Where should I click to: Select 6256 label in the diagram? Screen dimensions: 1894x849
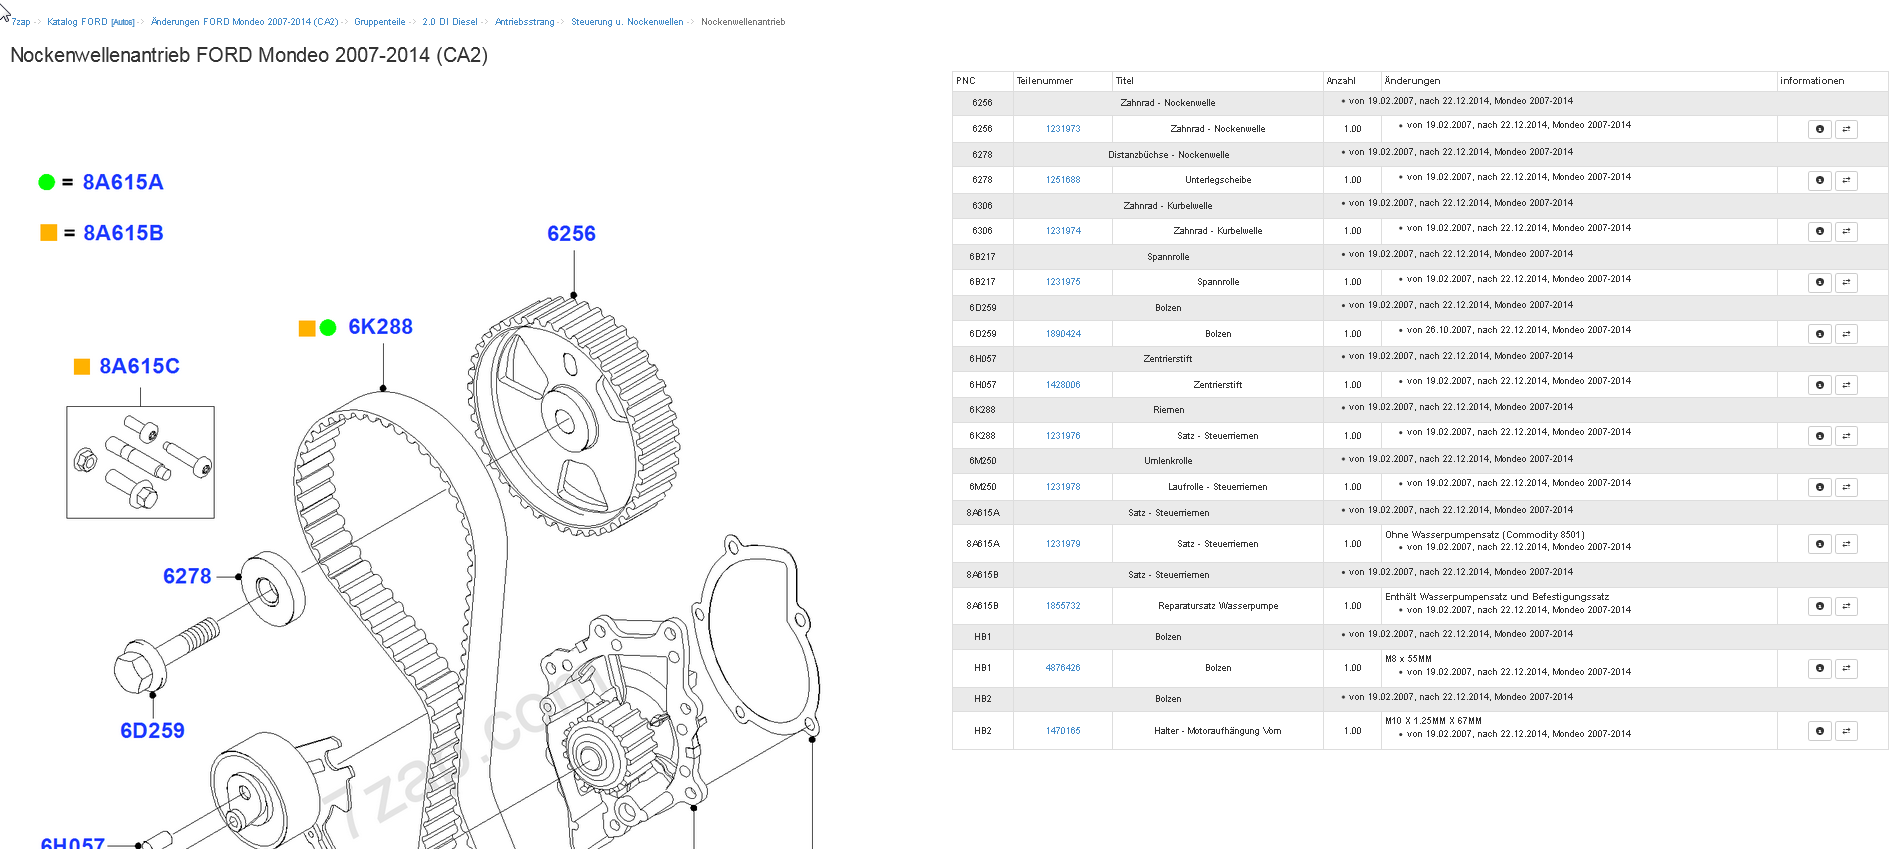pyautogui.click(x=571, y=234)
